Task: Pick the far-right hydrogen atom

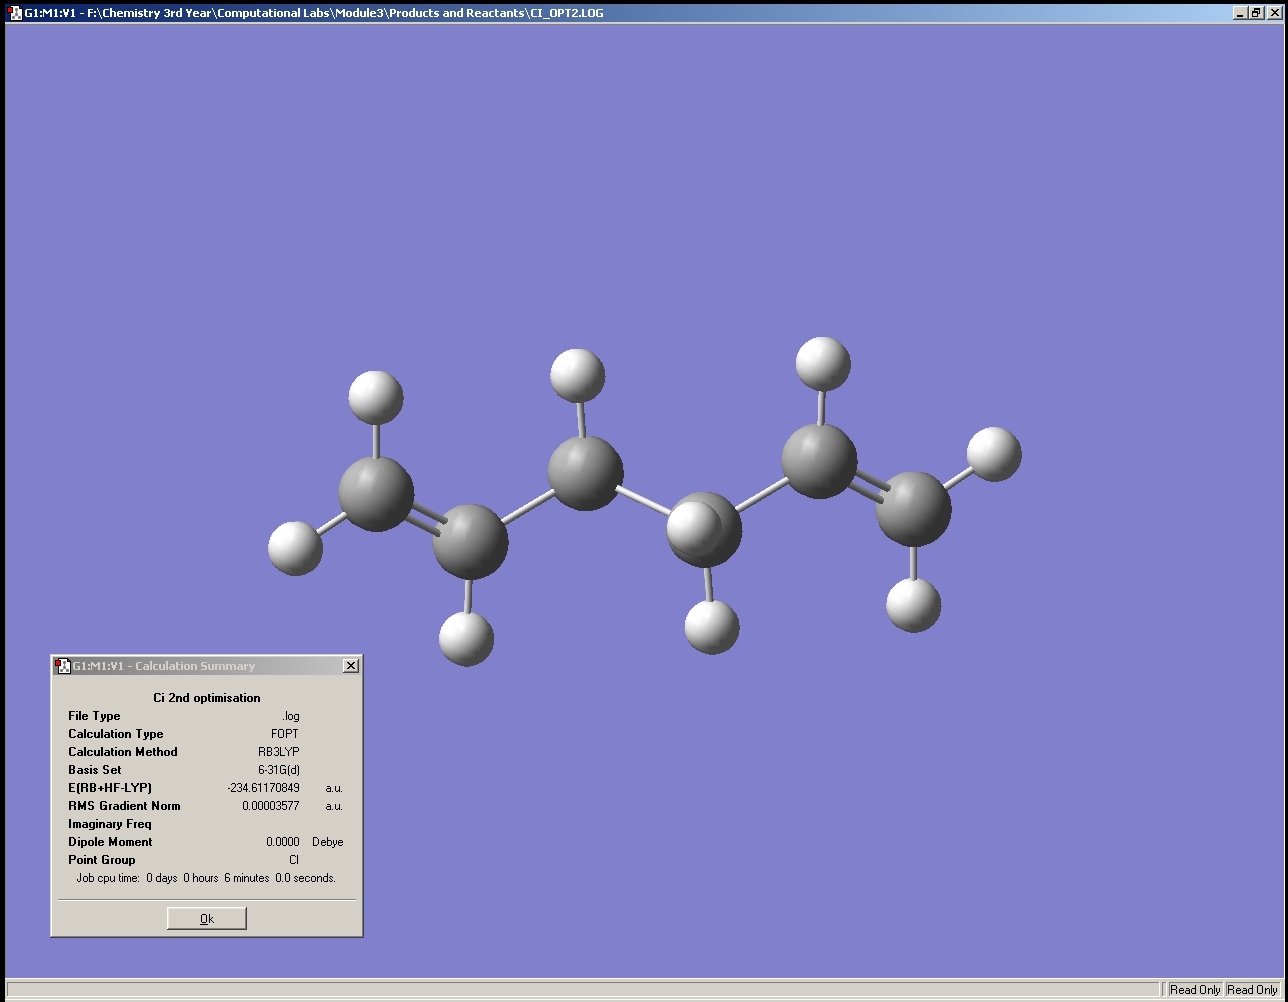Action: tap(994, 454)
